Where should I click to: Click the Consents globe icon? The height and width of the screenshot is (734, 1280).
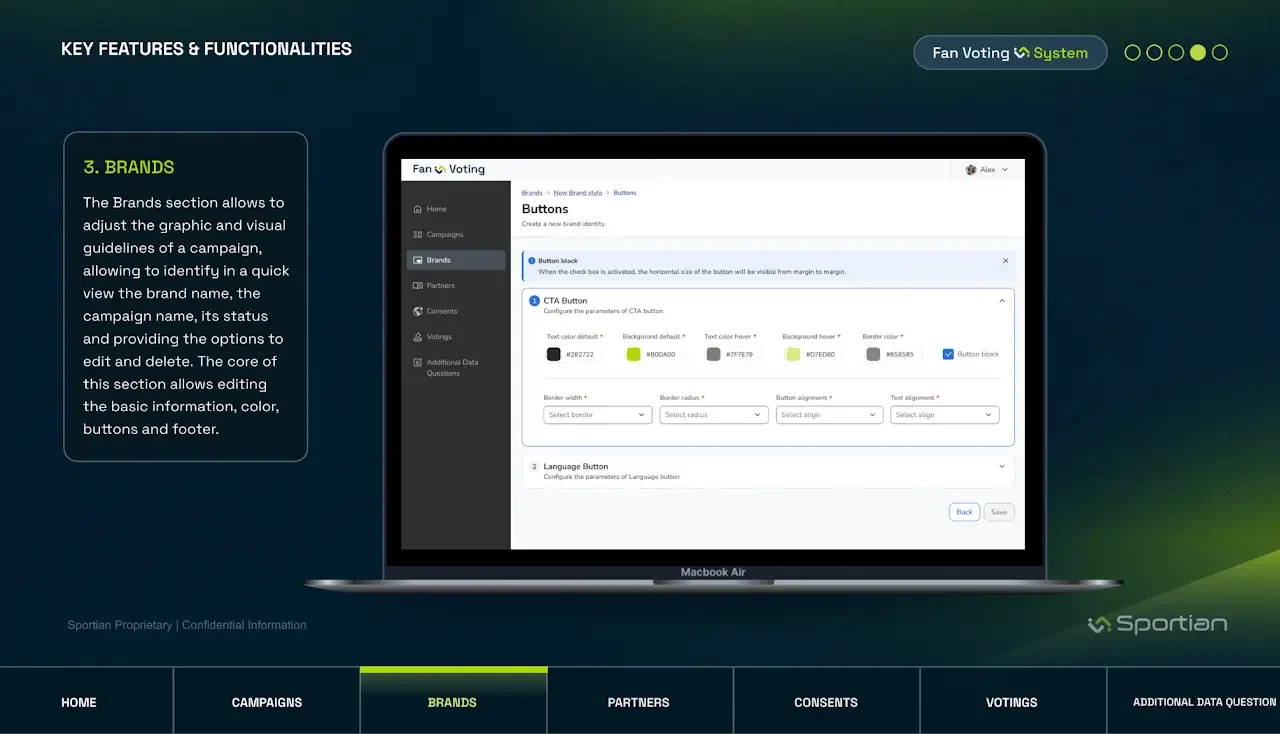(418, 311)
